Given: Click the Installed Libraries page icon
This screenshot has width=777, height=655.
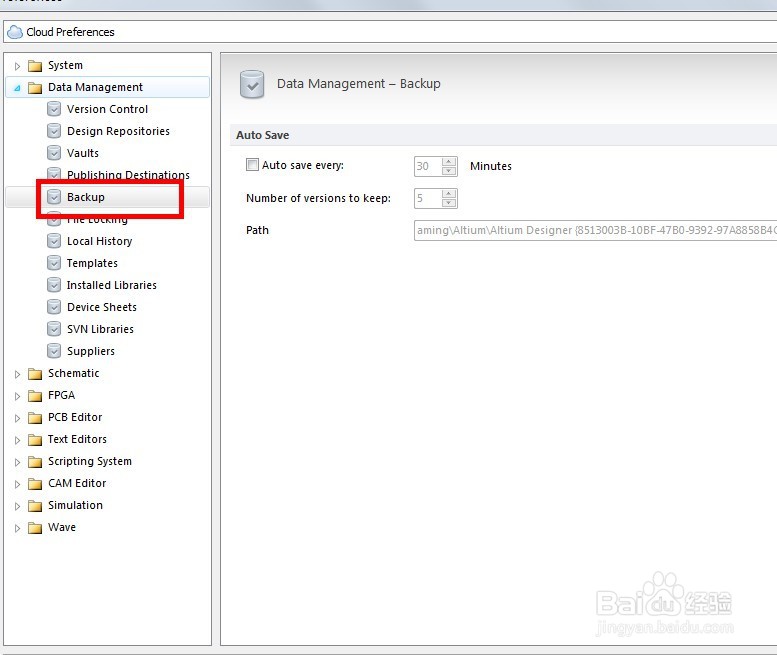Looking at the screenshot, I should click(54, 285).
